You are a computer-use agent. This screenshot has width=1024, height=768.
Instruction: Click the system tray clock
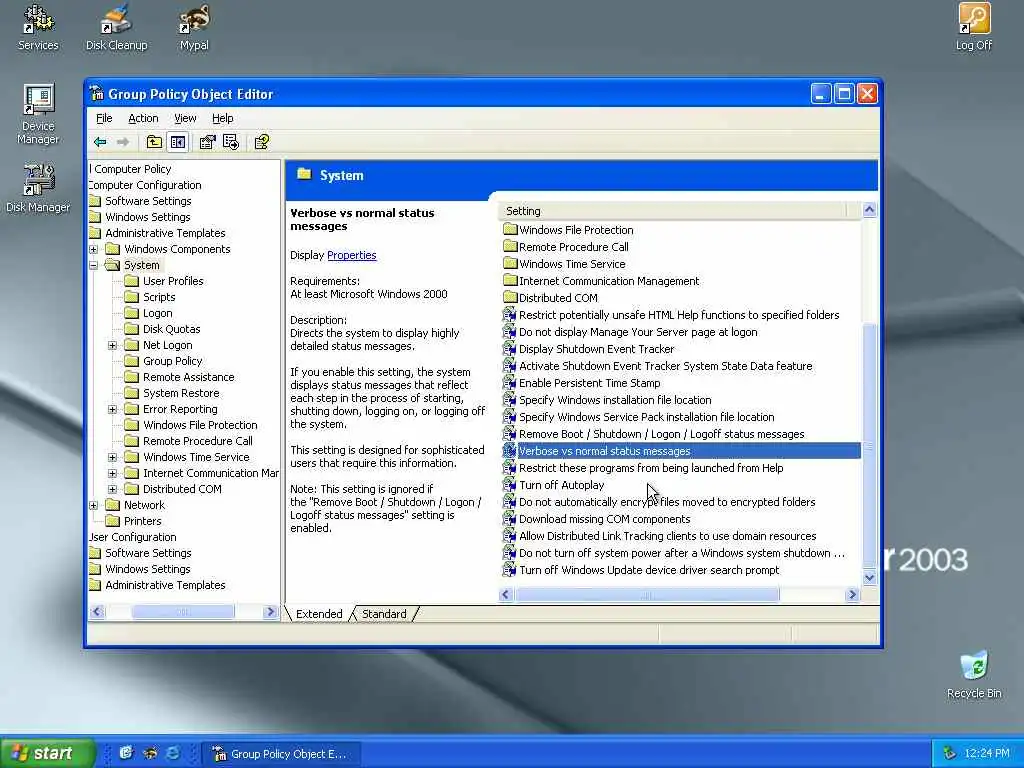(x=986, y=753)
